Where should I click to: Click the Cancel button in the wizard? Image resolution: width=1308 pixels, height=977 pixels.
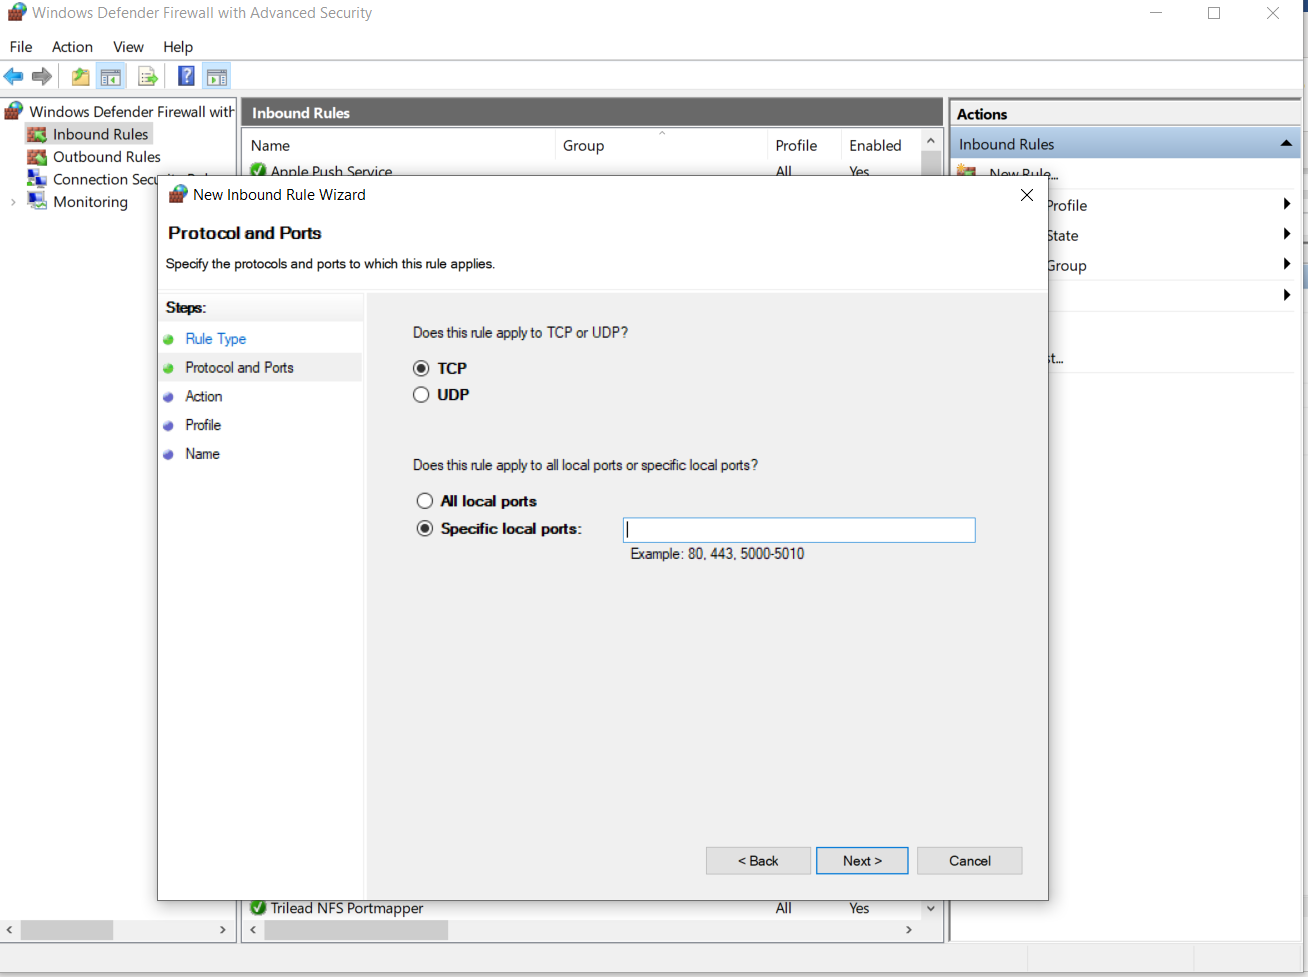pyautogui.click(x=969, y=861)
